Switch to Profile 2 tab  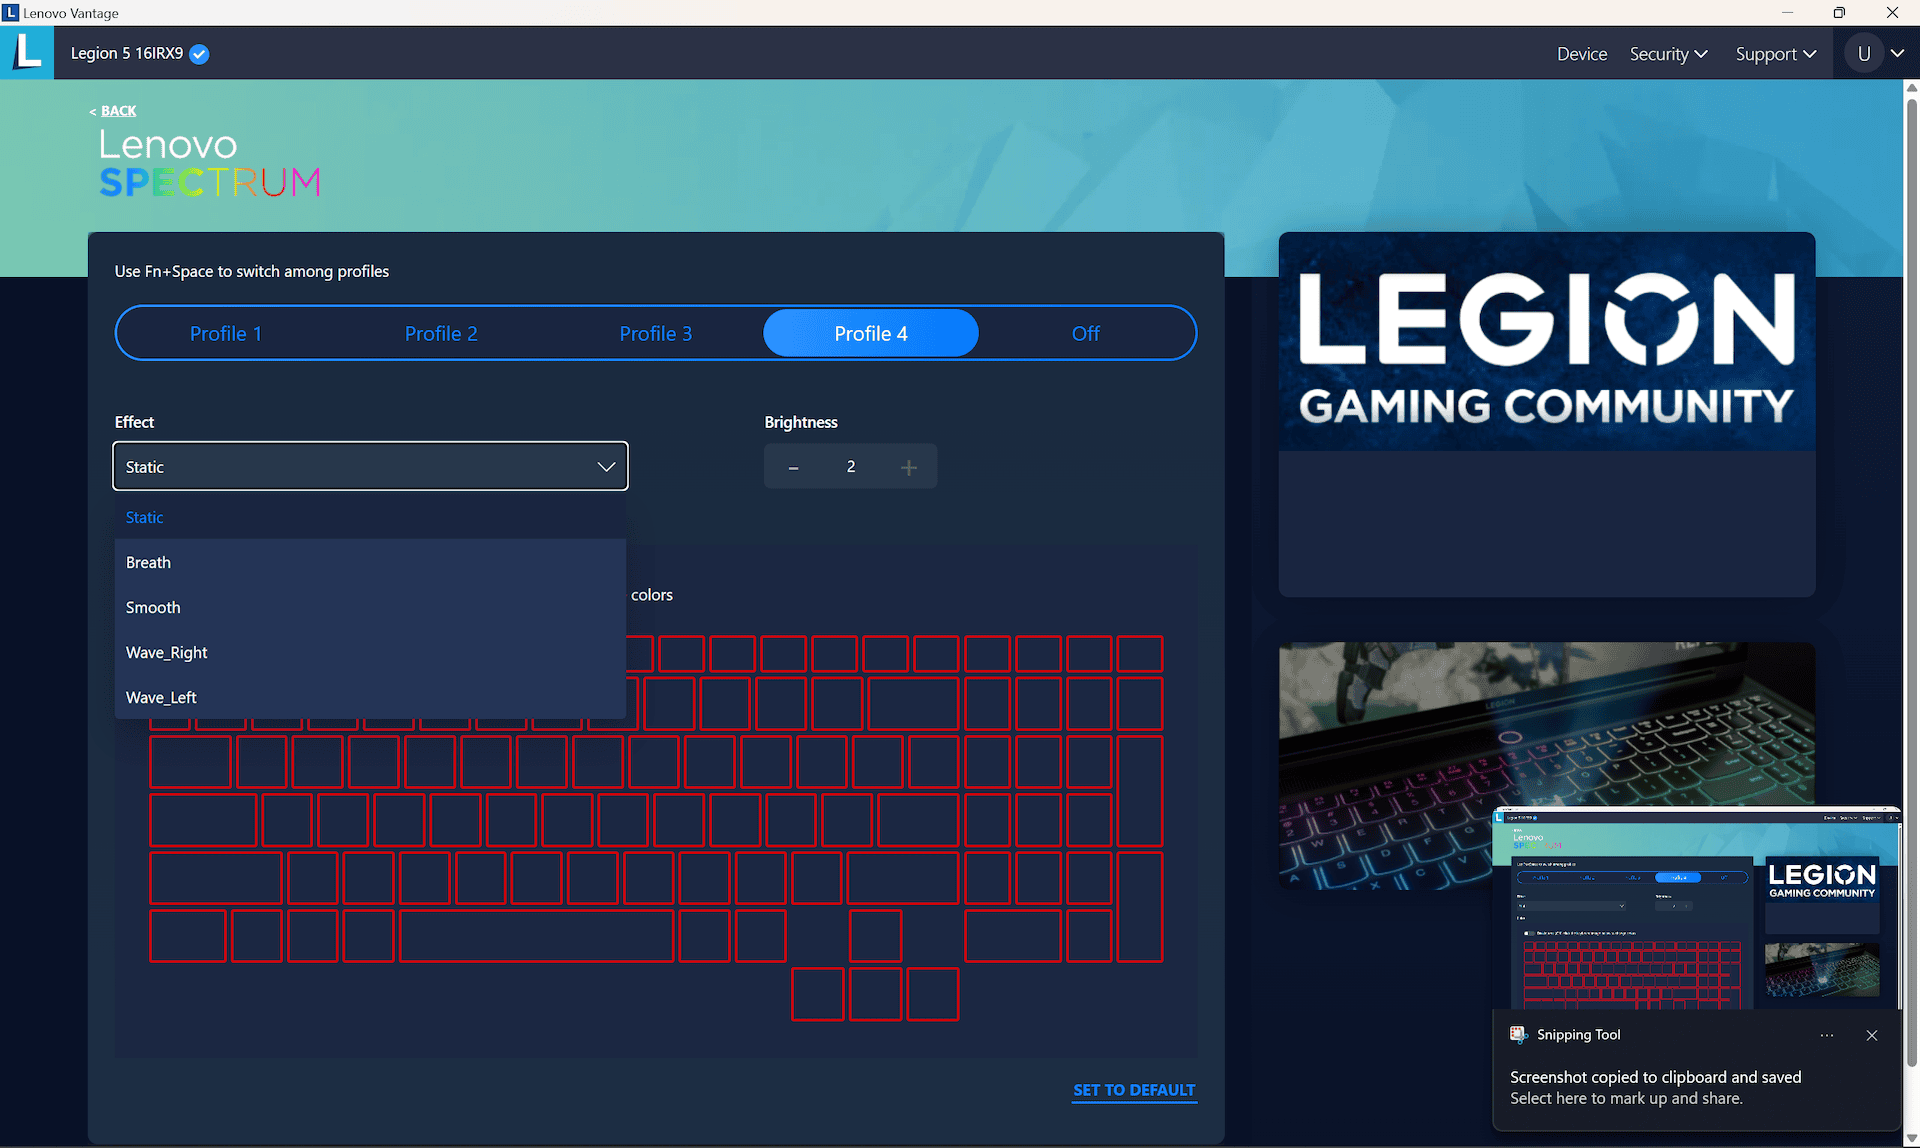(x=441, y=333)
